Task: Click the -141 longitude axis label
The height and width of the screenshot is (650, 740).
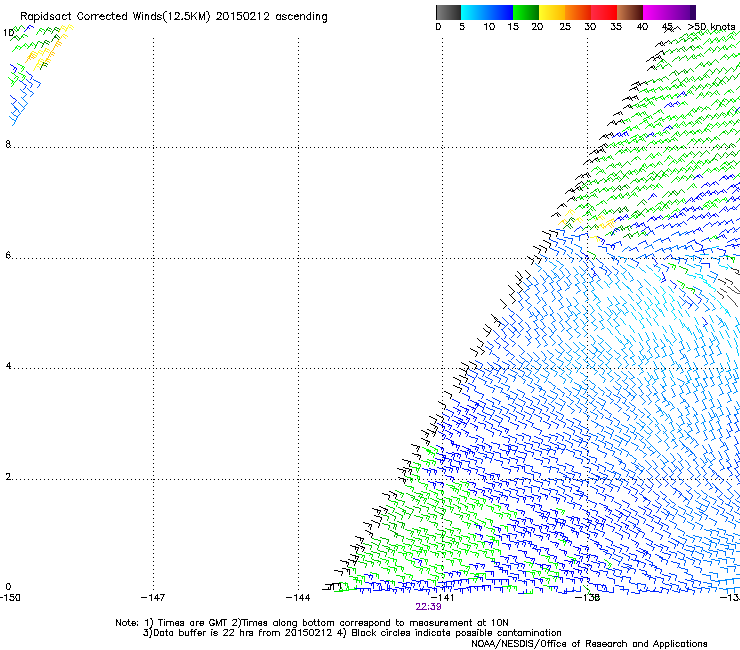Action: coord(442,598)
